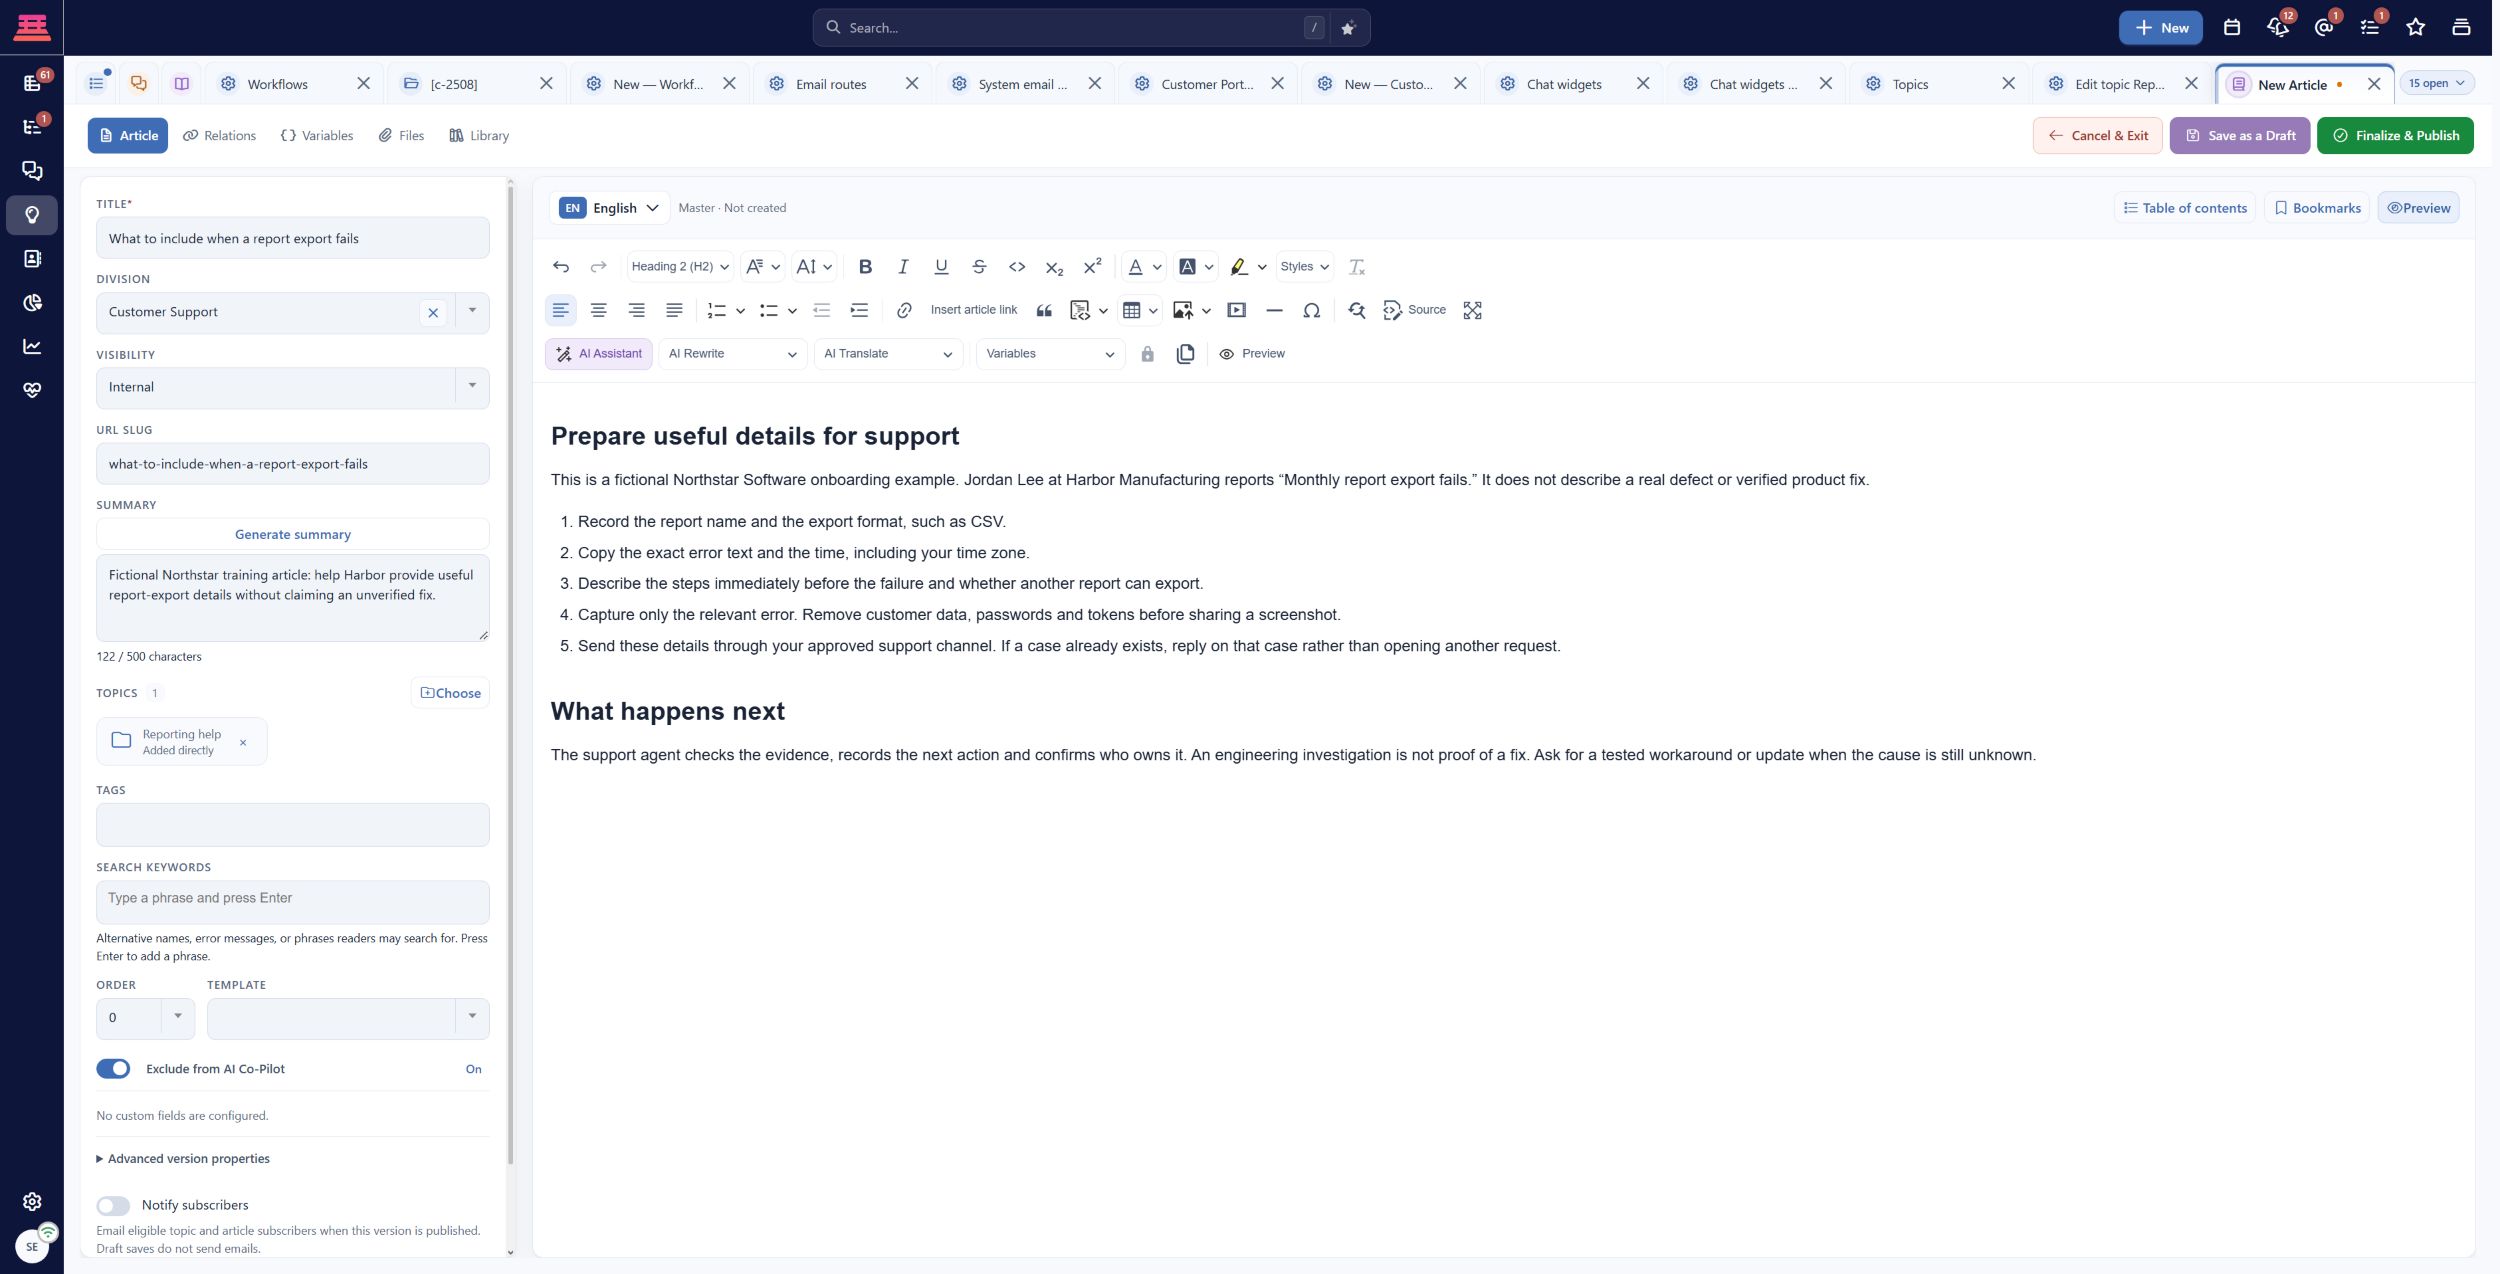Viewport: 2500px width, 1274px height.
Task: Click Finalize & Publish button
Action: click(x=2395, y=136)
